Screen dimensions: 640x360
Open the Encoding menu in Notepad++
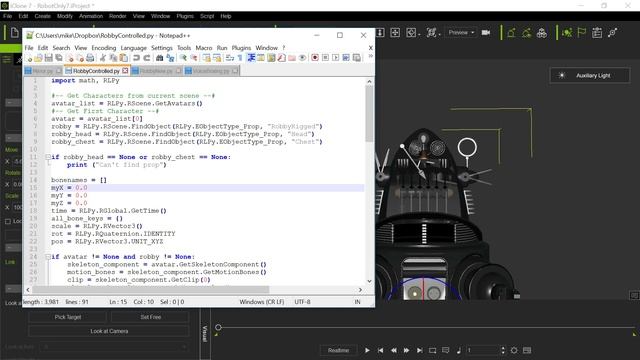coord(104,48)
